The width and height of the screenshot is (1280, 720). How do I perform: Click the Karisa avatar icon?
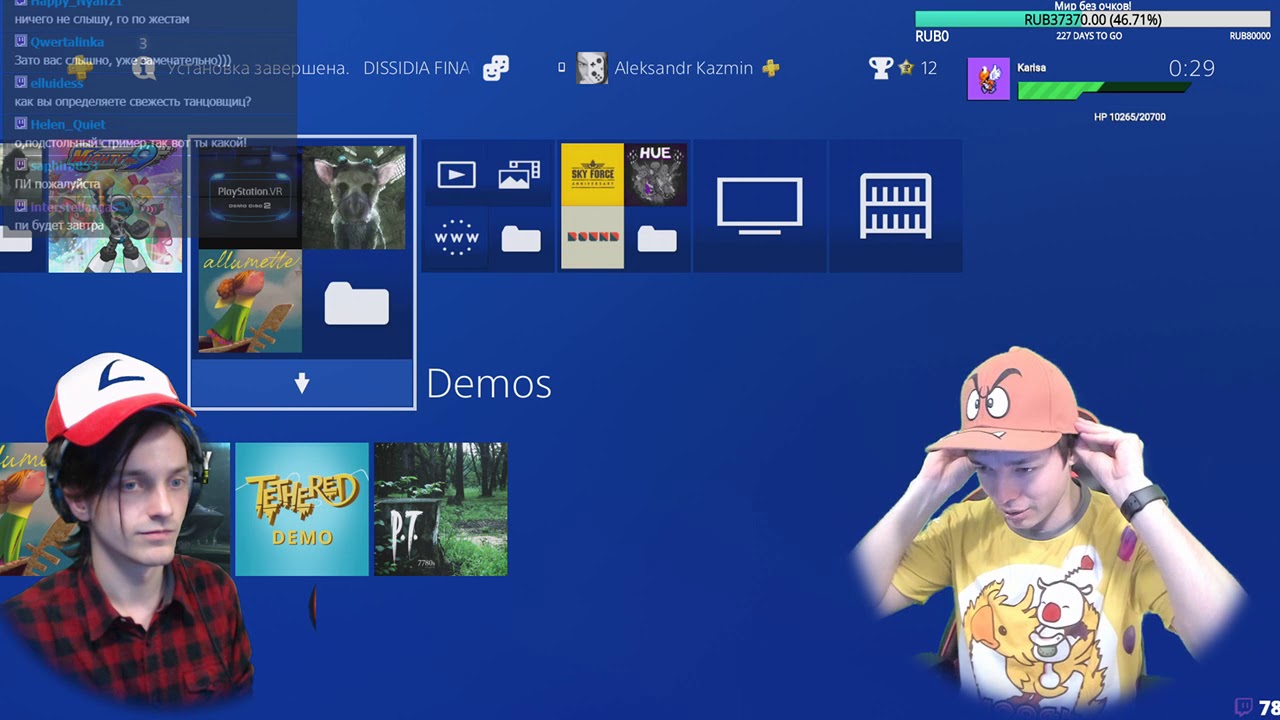(989, 79)
